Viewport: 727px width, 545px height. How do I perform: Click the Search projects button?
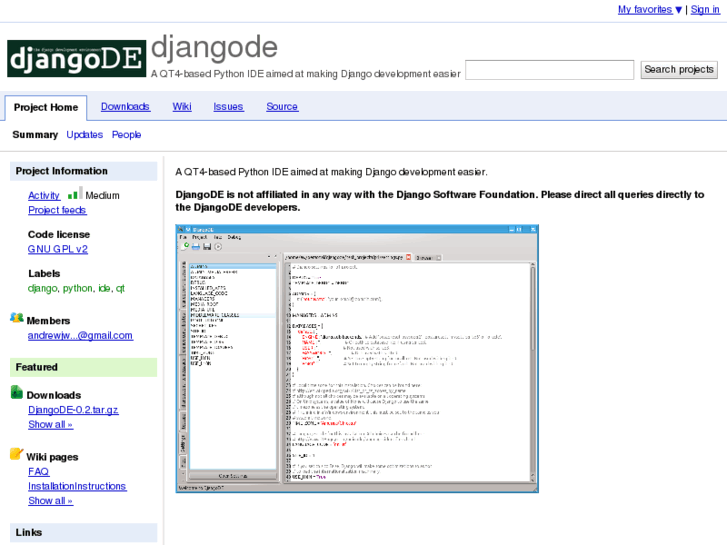click(679, 70)
